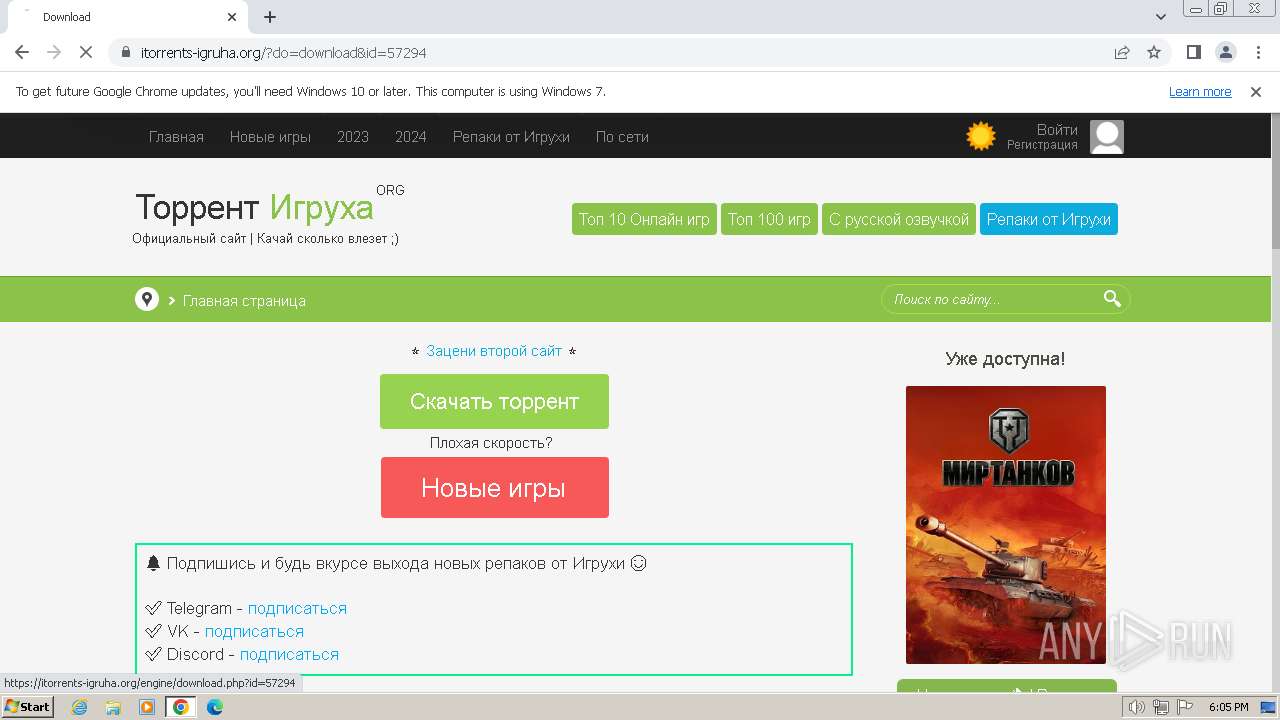Subscribe via VK подписаться link
Image resolution: width=1280 pixels, height=720 pixels.
(x=254, y=631)
